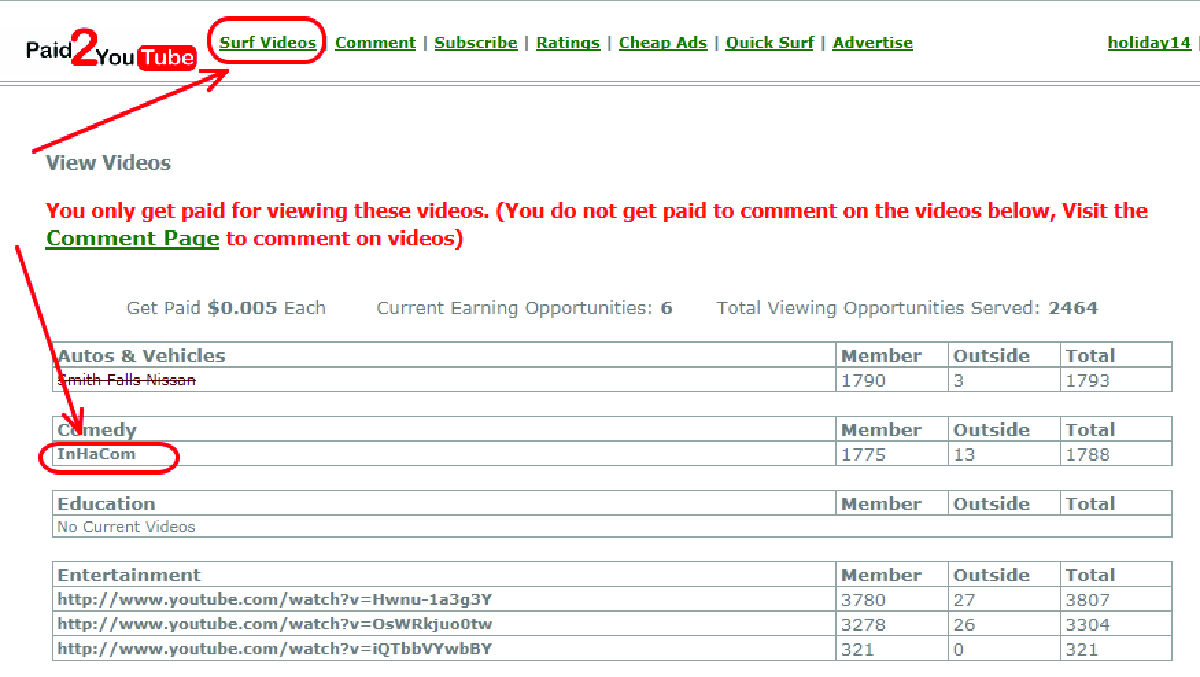
Task: View the Ratings page
Action: (568, 42)
